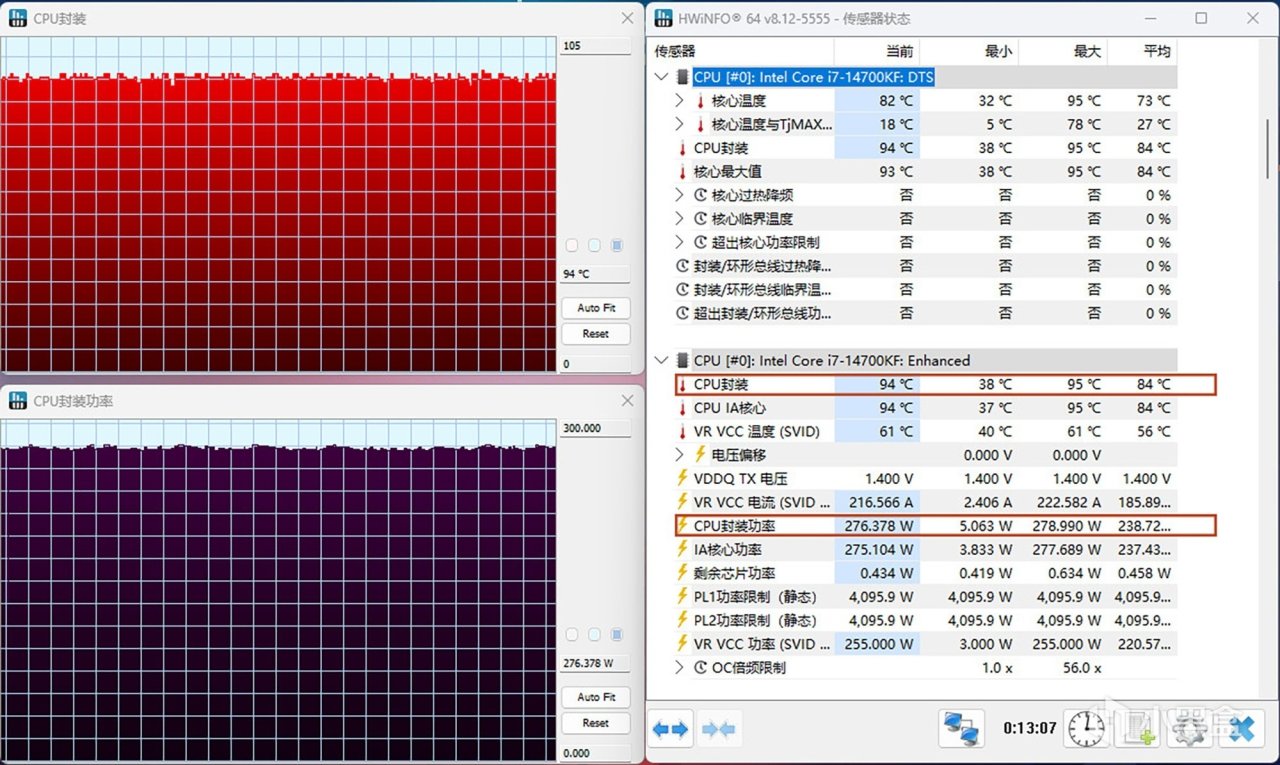Click the thermometer icon beside 核心最大值

683,172
